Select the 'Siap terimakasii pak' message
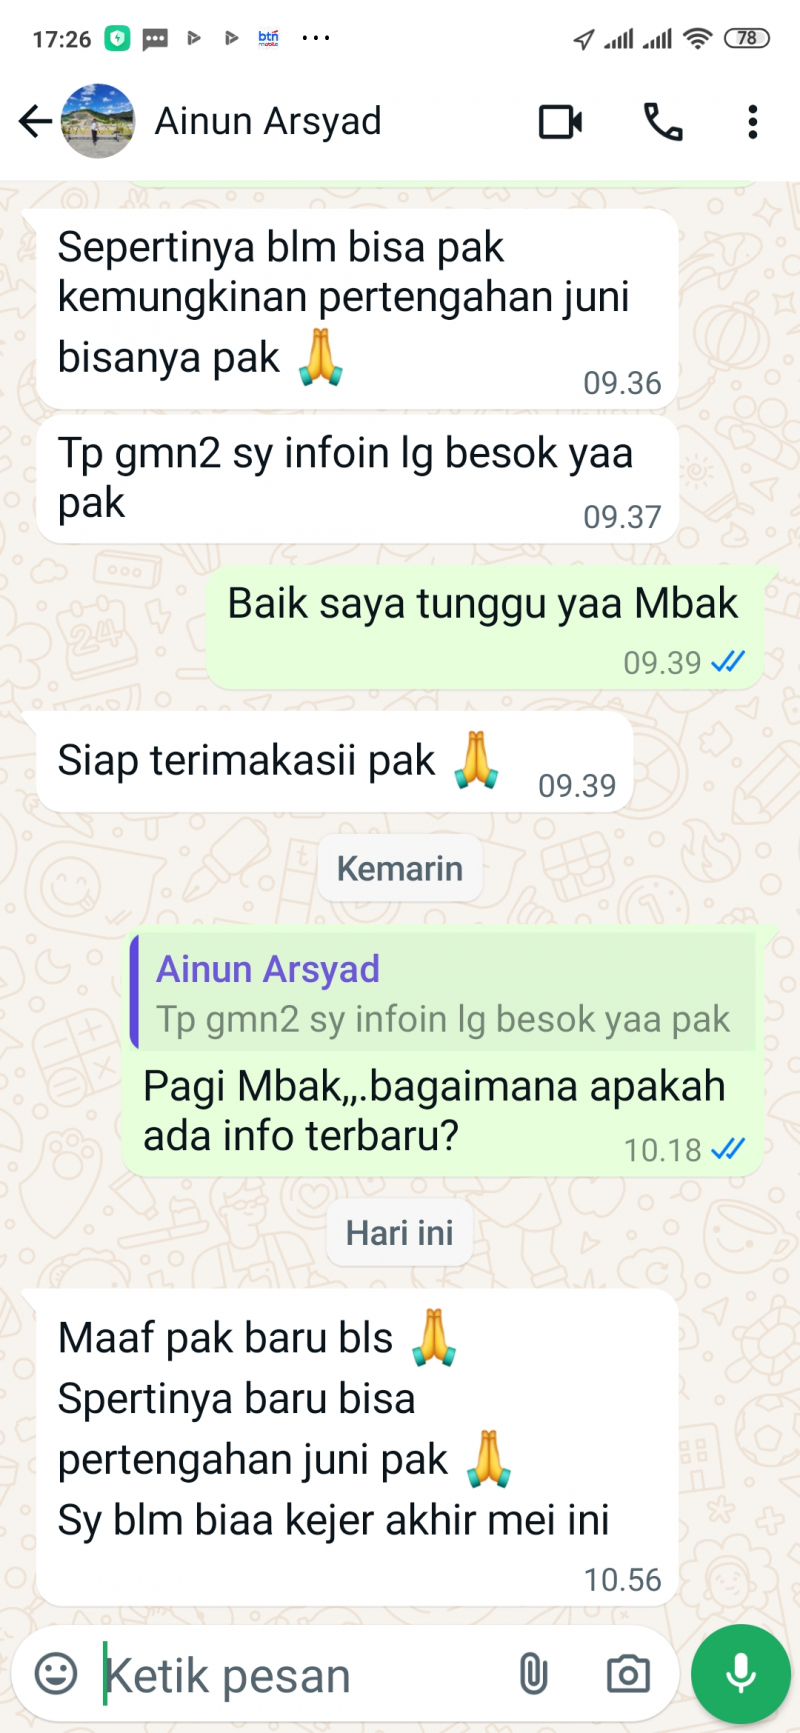 (335, 764)
